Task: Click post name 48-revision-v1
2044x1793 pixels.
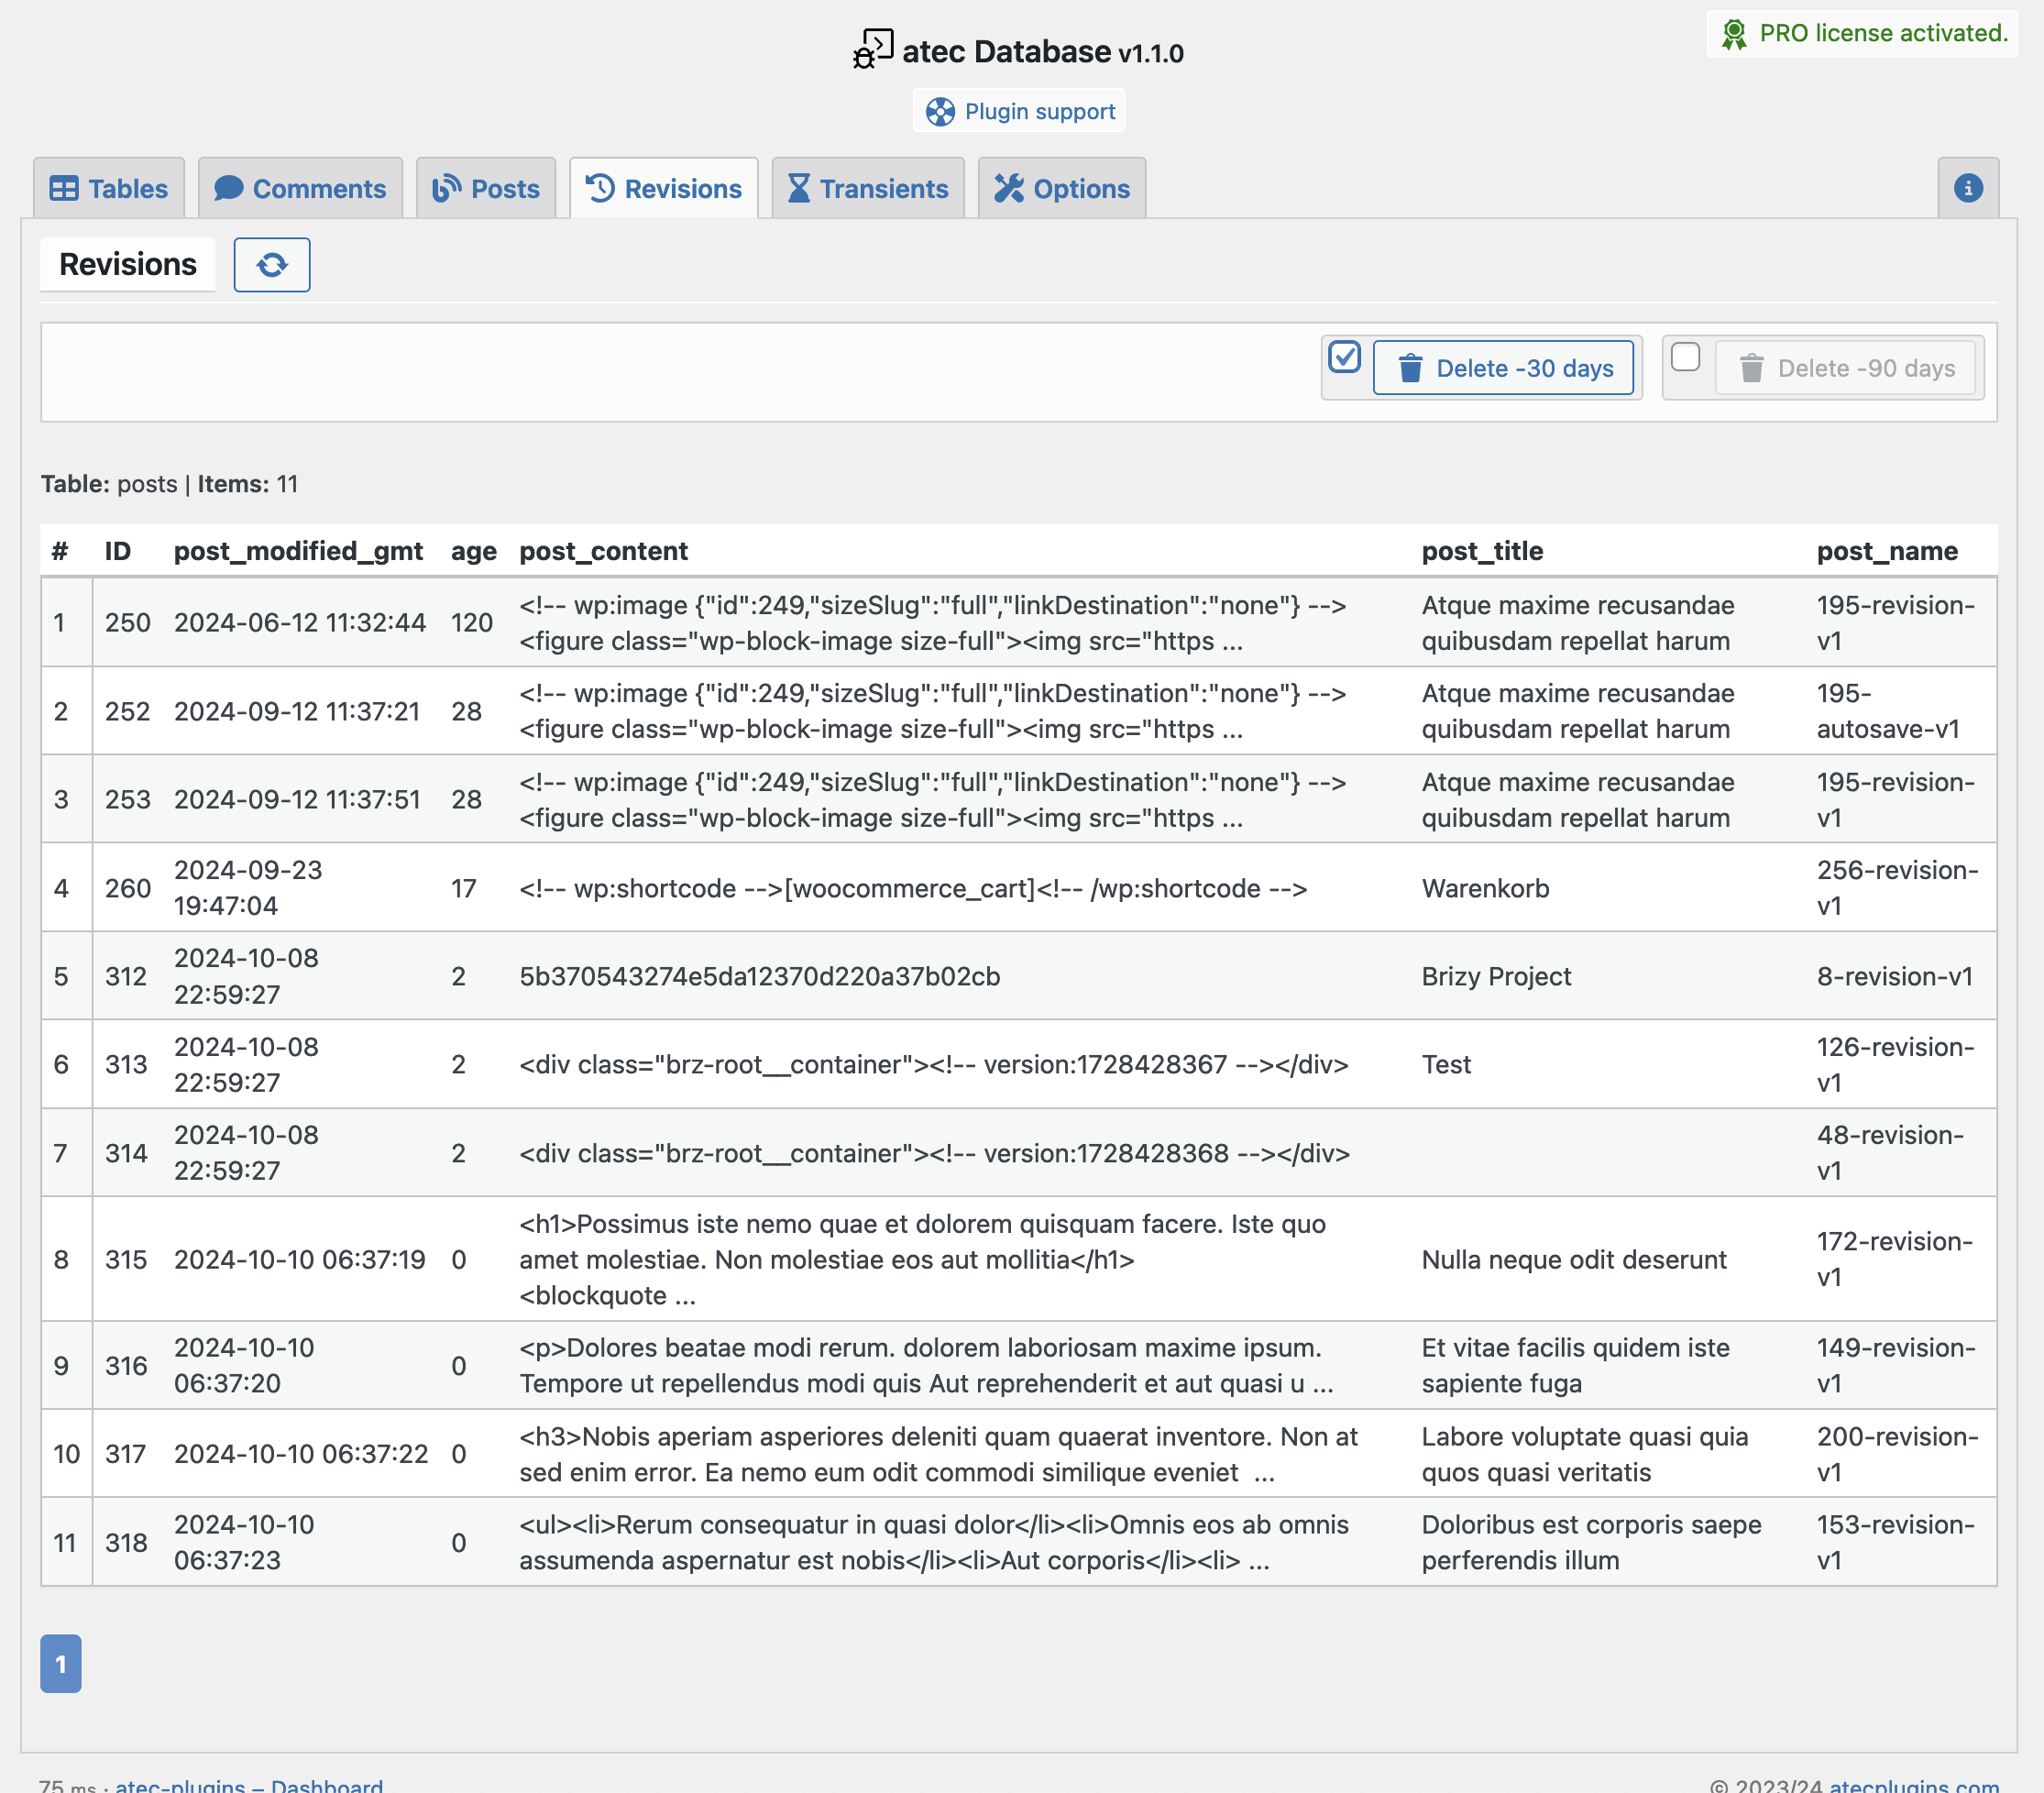Action: click(x=1890, y=1153)
